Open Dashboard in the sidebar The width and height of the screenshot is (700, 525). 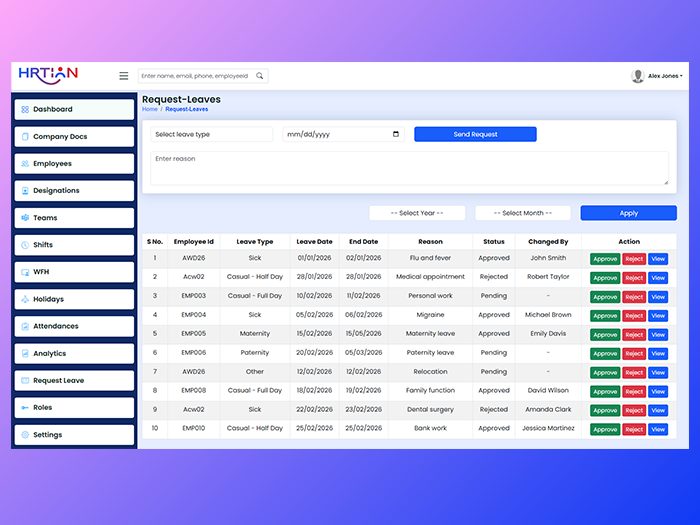(74, 109)
